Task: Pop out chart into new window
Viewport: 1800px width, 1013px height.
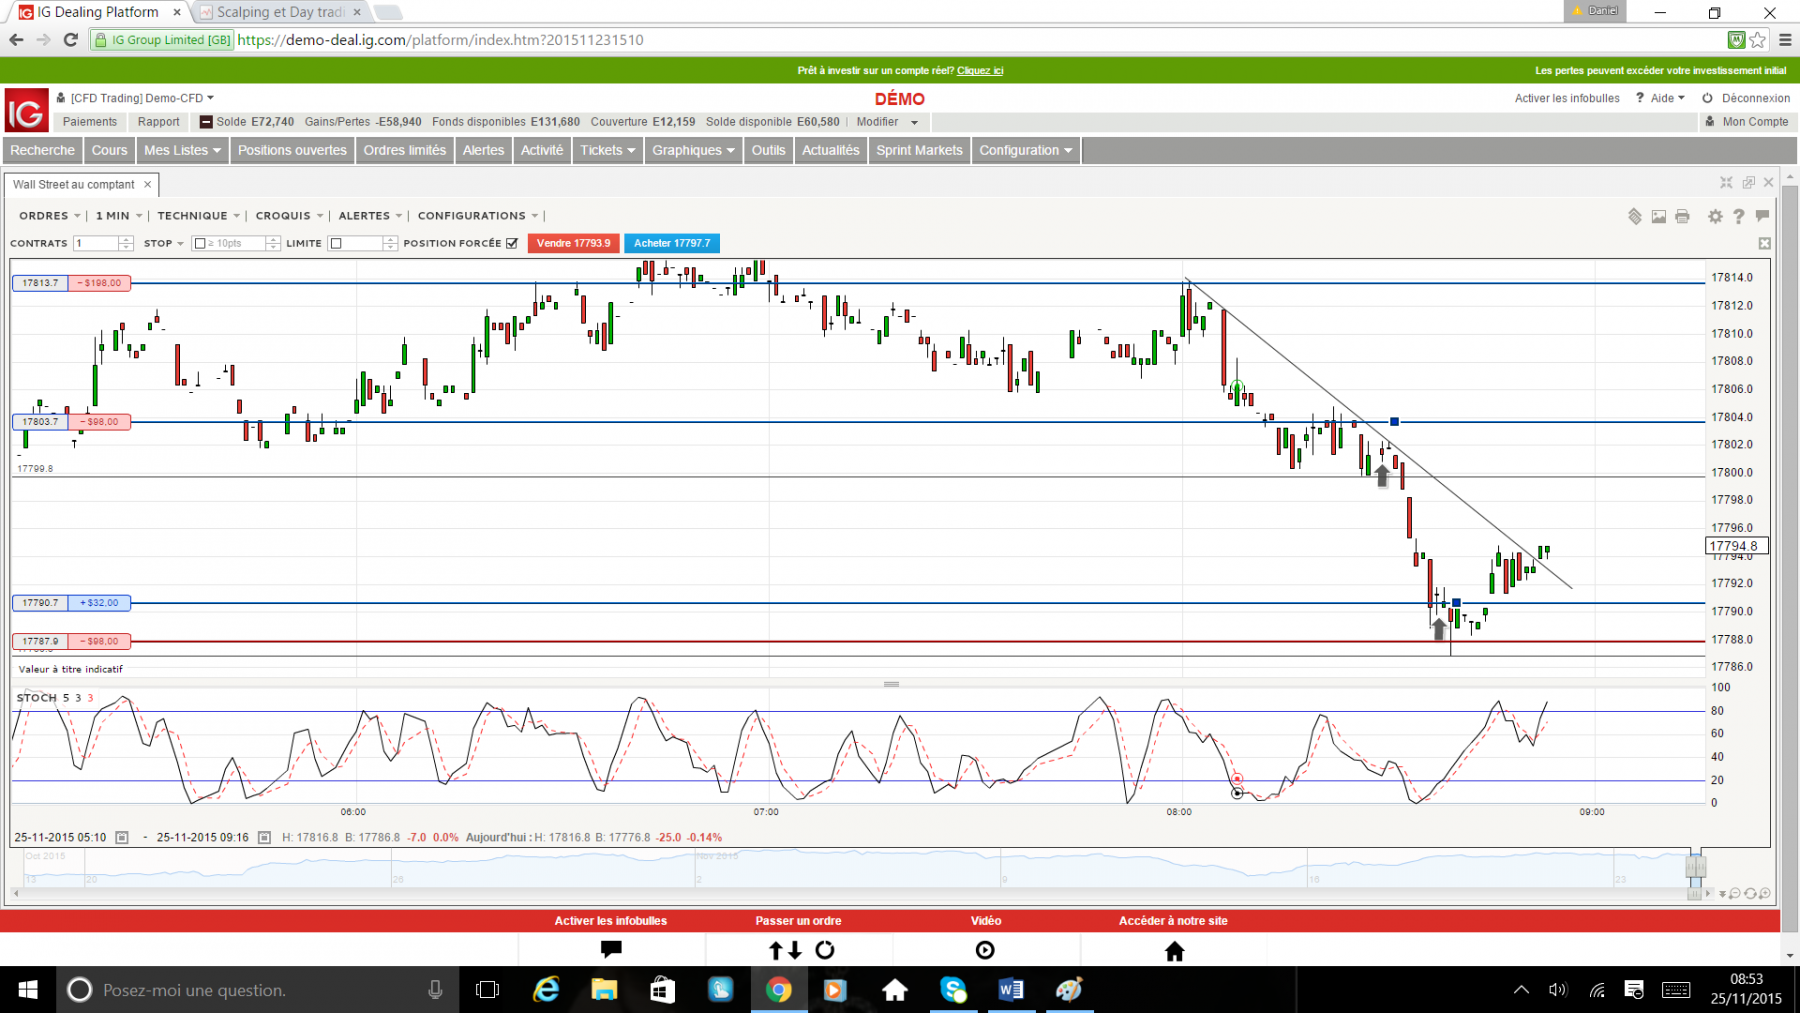Action: pos(1748,182)
